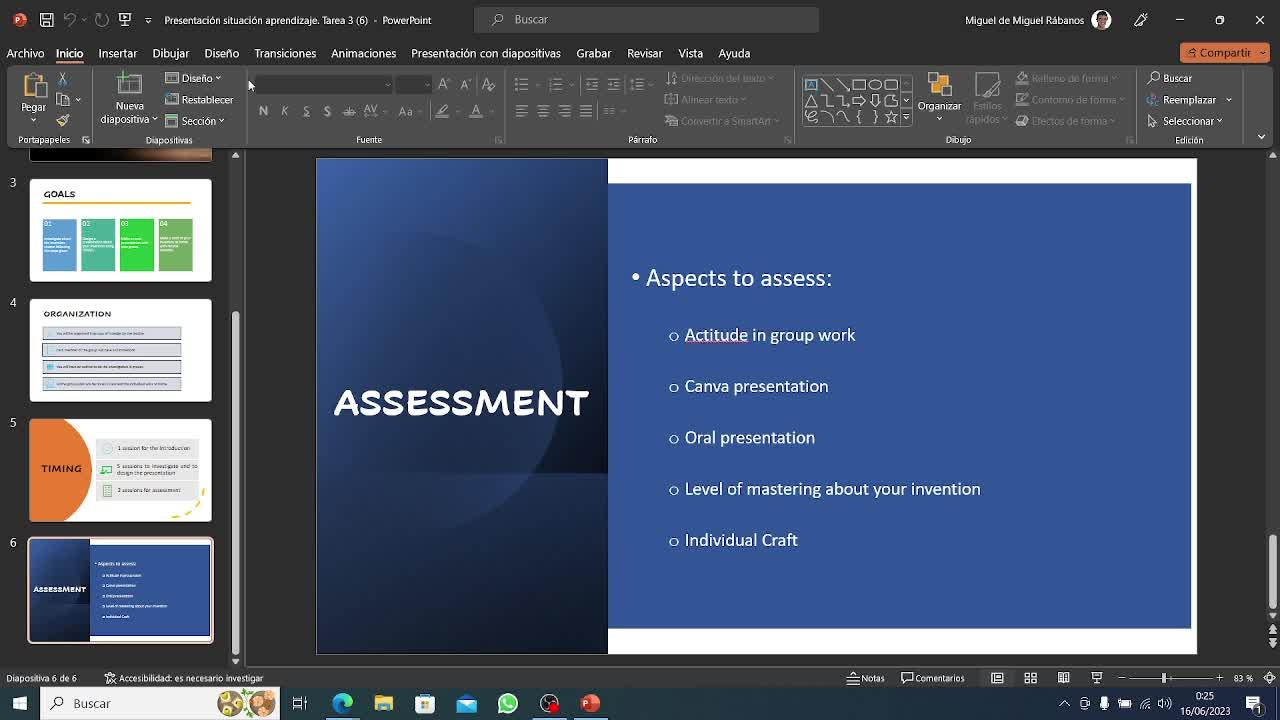Open the Sección dropdown

tap(195, 121)
